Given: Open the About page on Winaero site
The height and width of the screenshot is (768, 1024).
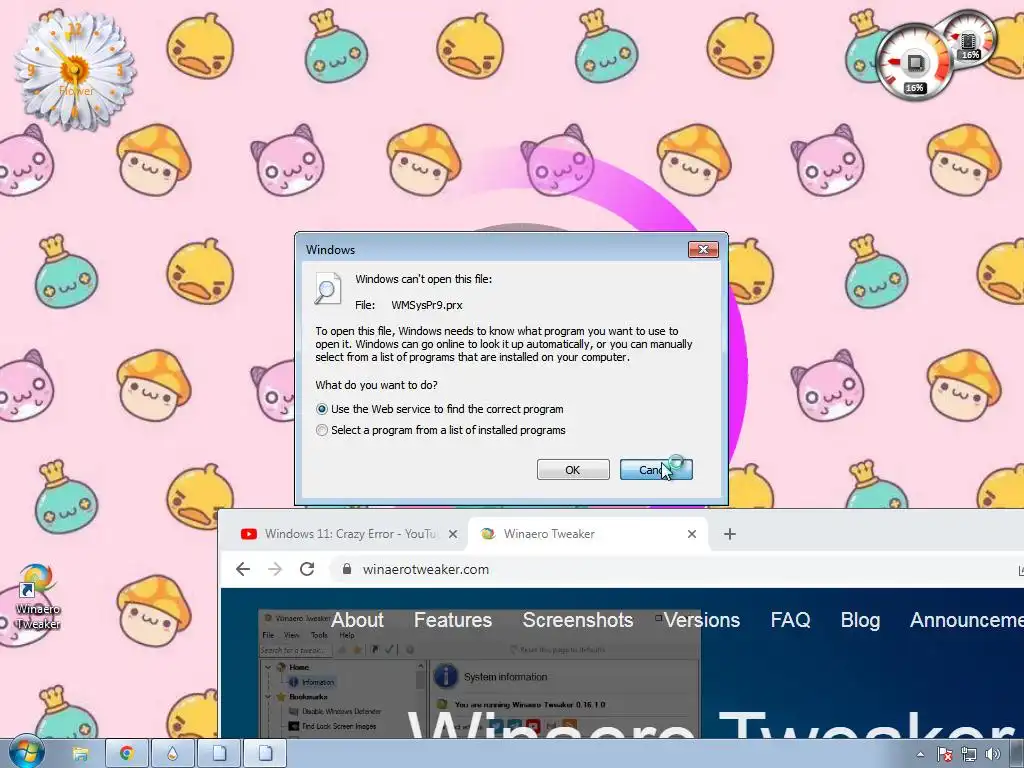Looking at the screenshot, I should [x=357, y=620].
